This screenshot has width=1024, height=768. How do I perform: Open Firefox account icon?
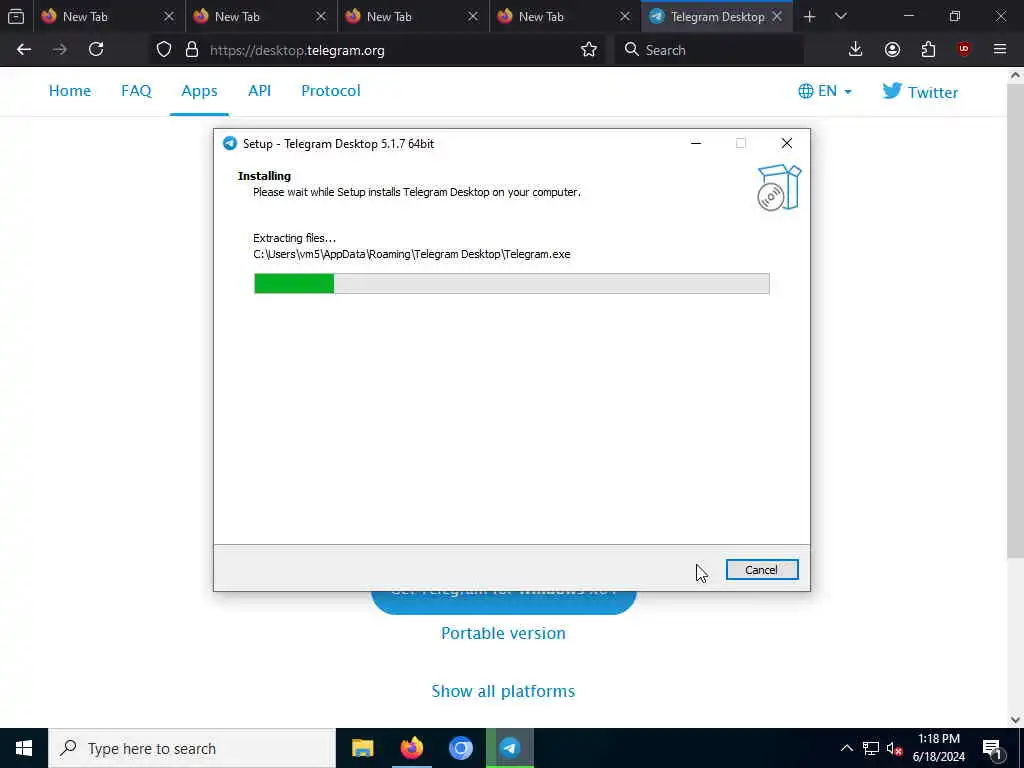tap(892, 50)
